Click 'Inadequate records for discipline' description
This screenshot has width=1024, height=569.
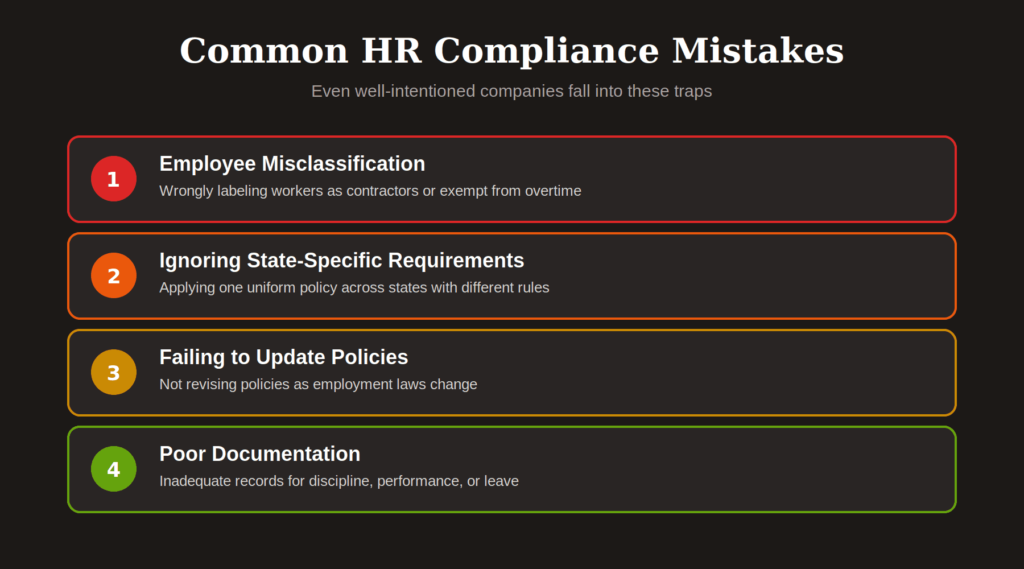339,481
